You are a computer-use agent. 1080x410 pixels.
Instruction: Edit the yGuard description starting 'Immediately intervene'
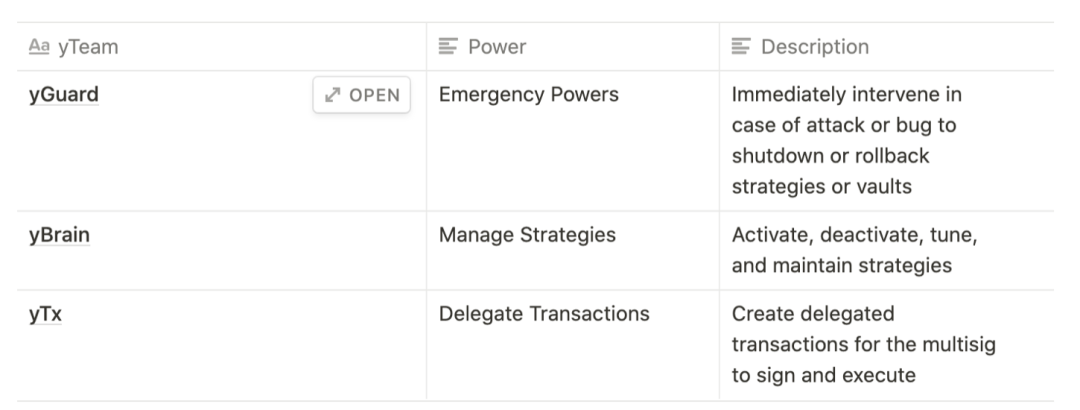tap(847, 141)
